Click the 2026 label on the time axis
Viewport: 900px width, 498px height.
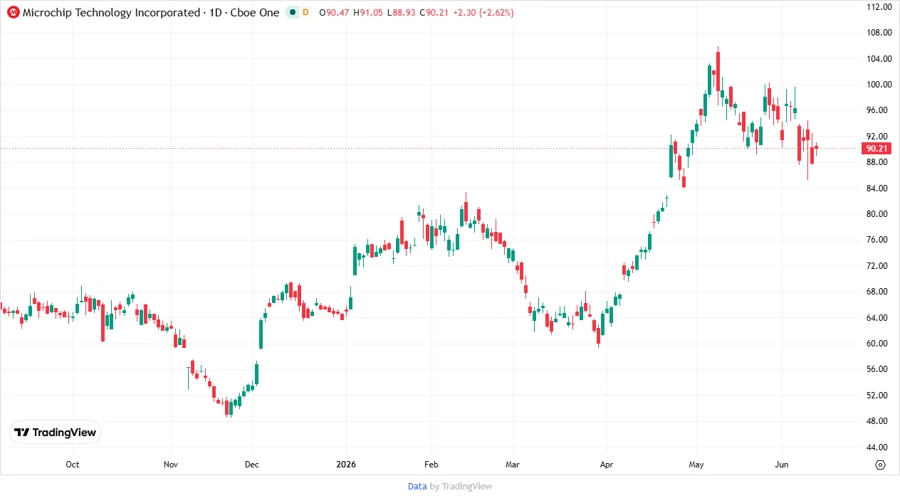coord(346,464)
